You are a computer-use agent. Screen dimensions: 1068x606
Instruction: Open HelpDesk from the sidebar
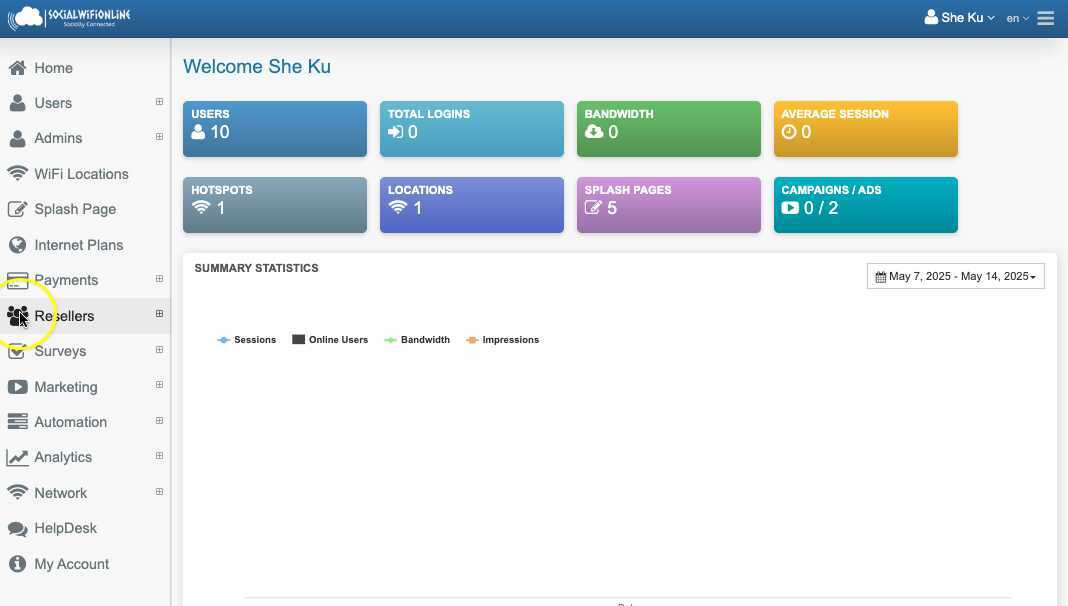[65, 528]
